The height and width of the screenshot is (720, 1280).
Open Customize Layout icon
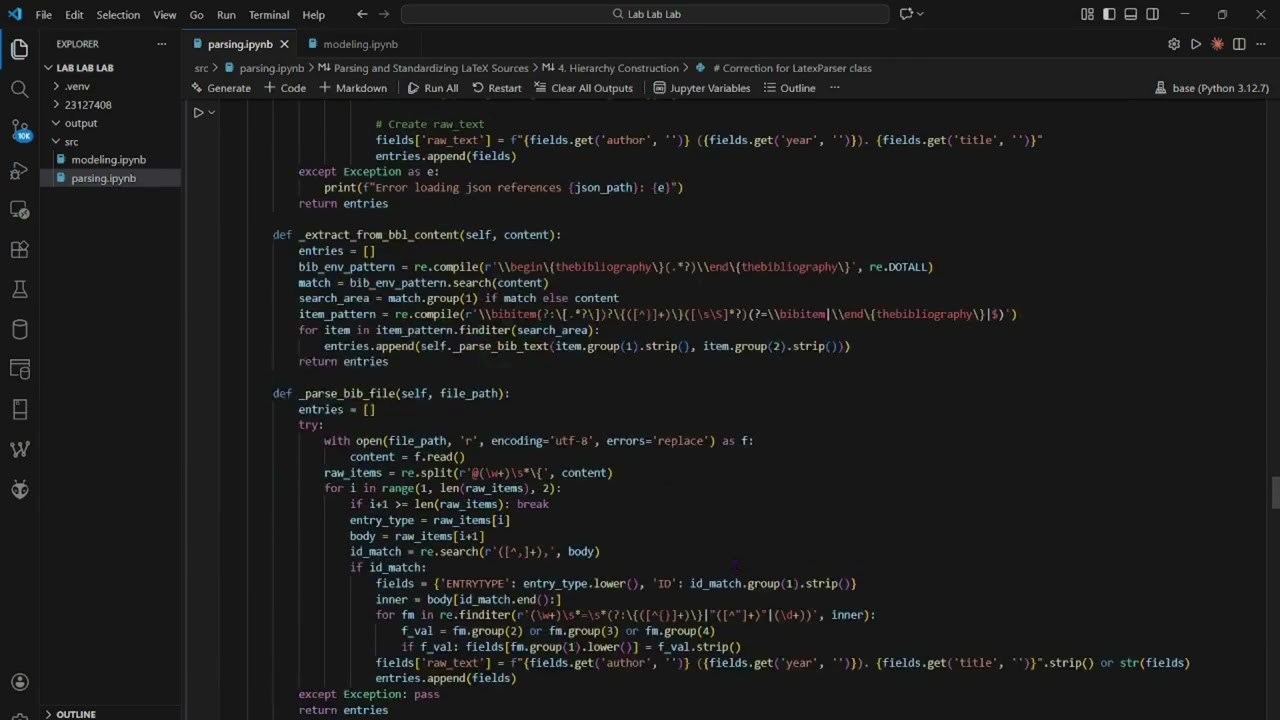point(1087,14)
